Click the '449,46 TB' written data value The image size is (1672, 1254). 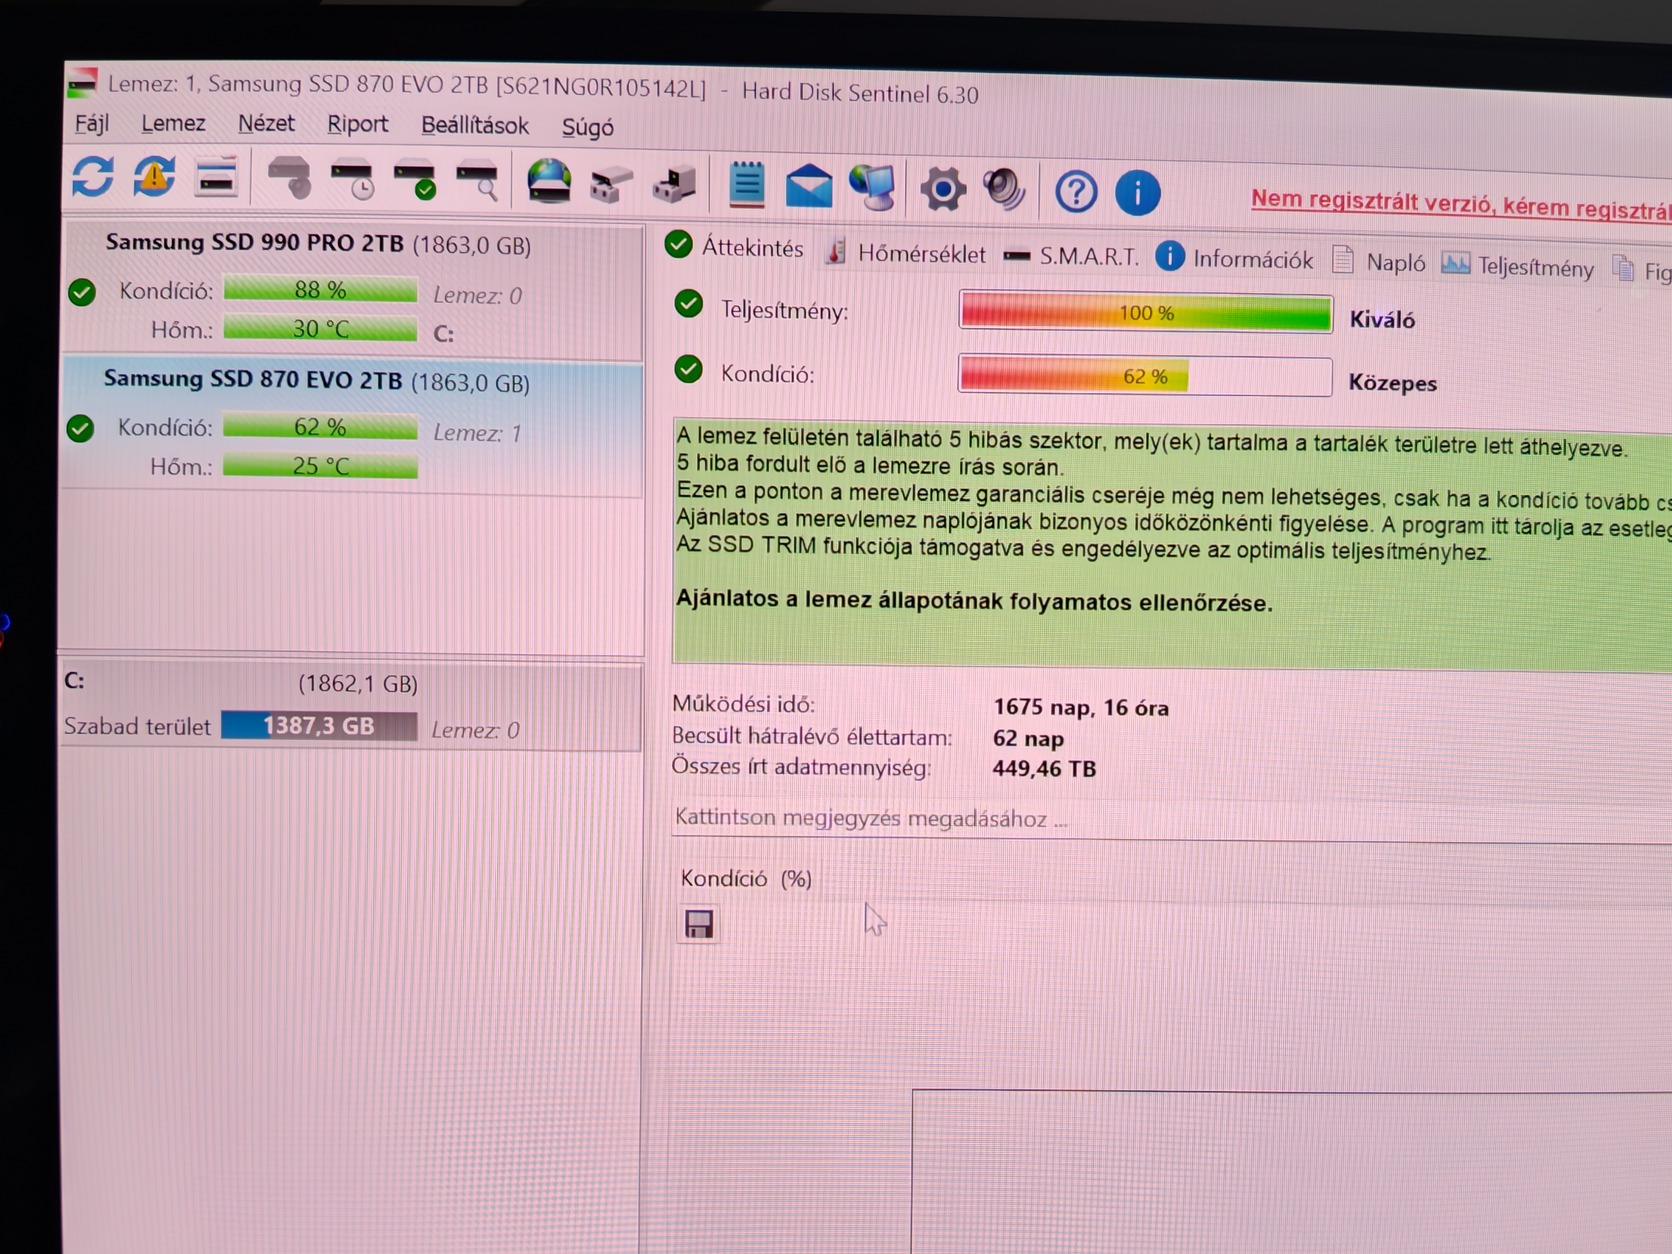click(x=1044, y=768)
